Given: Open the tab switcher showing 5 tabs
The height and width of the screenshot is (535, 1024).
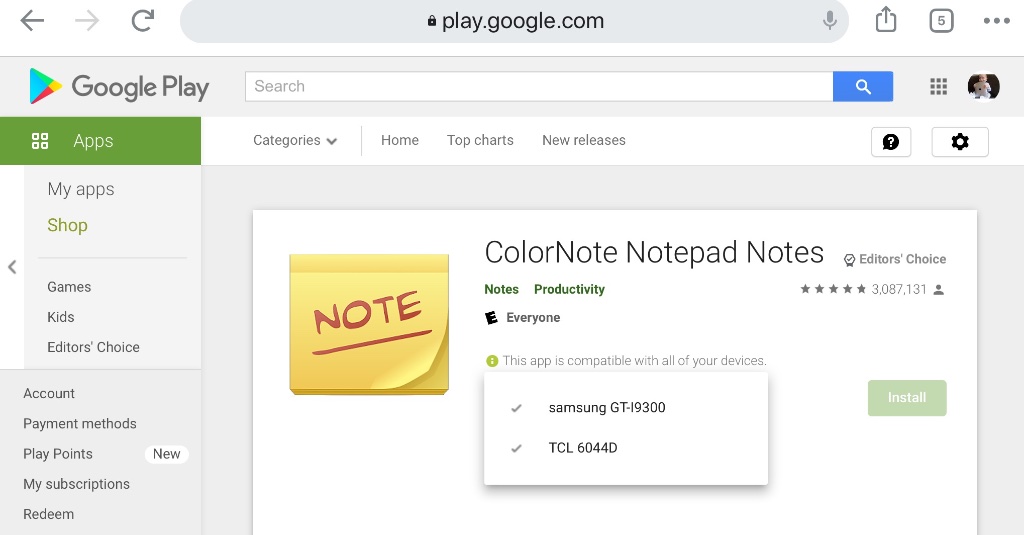Looking at the screenshot, I should (941, 21).
